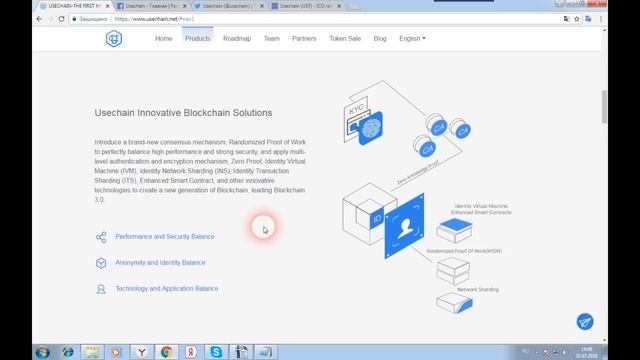
Task: Open Google Chrome from the taskbar
Action: coord(166,352)
